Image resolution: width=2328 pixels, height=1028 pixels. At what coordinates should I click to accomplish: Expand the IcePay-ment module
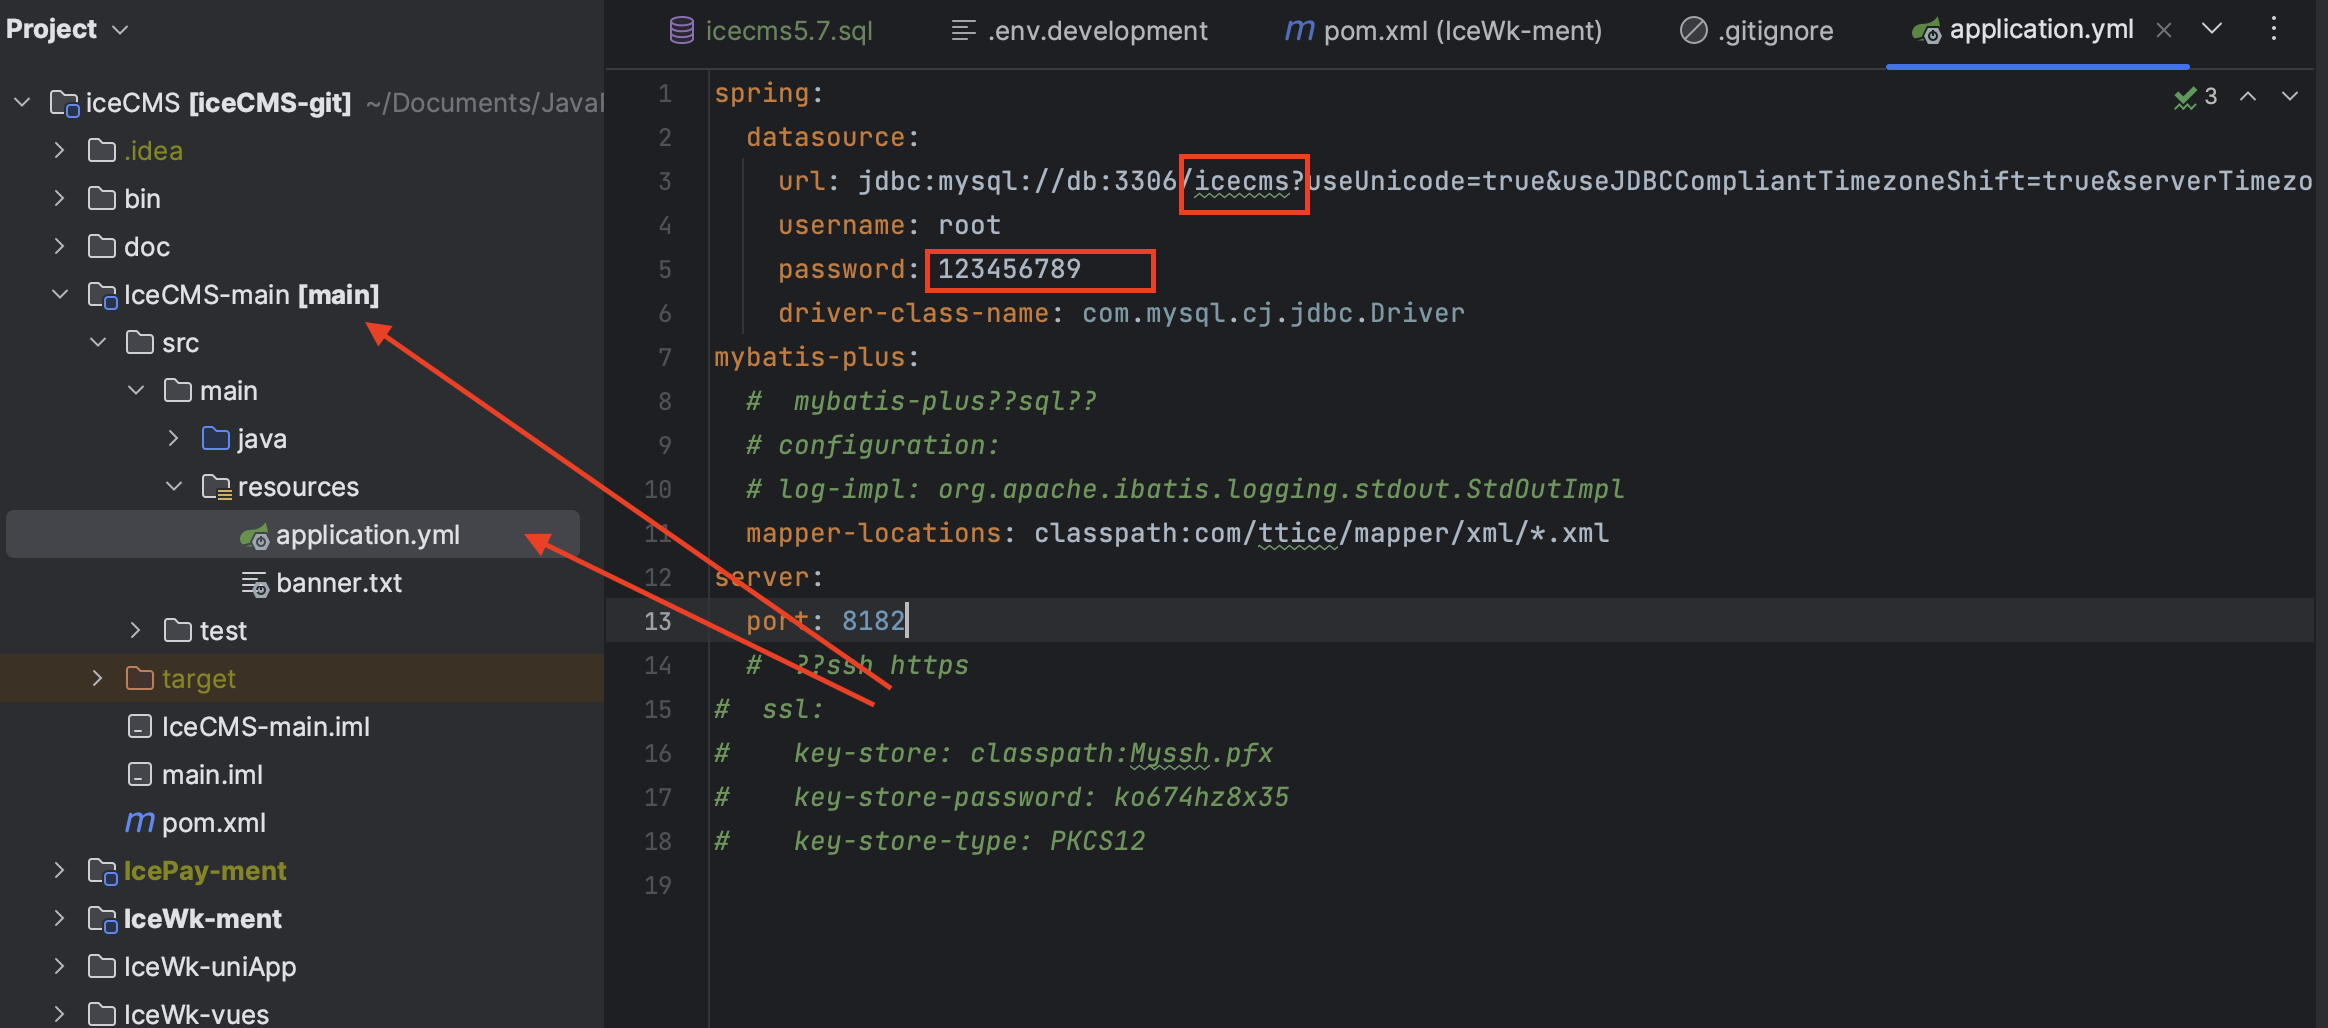60,870
